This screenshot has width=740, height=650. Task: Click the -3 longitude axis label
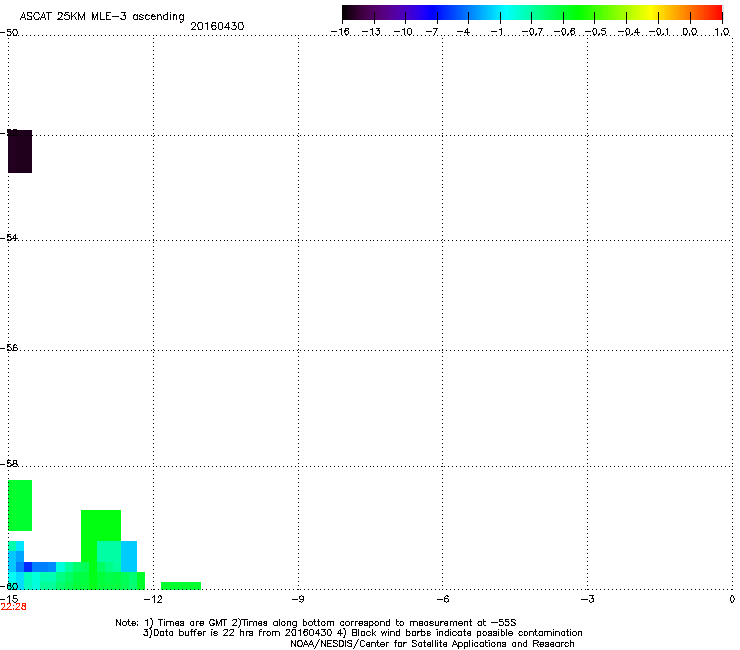point(587,599)
